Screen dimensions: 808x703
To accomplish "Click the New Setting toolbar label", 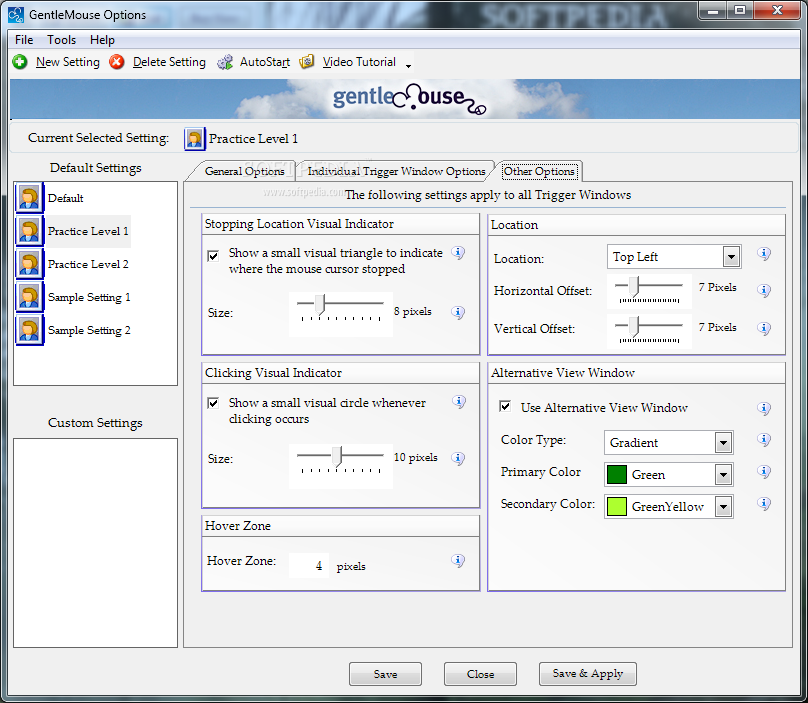I will (68, 62).
